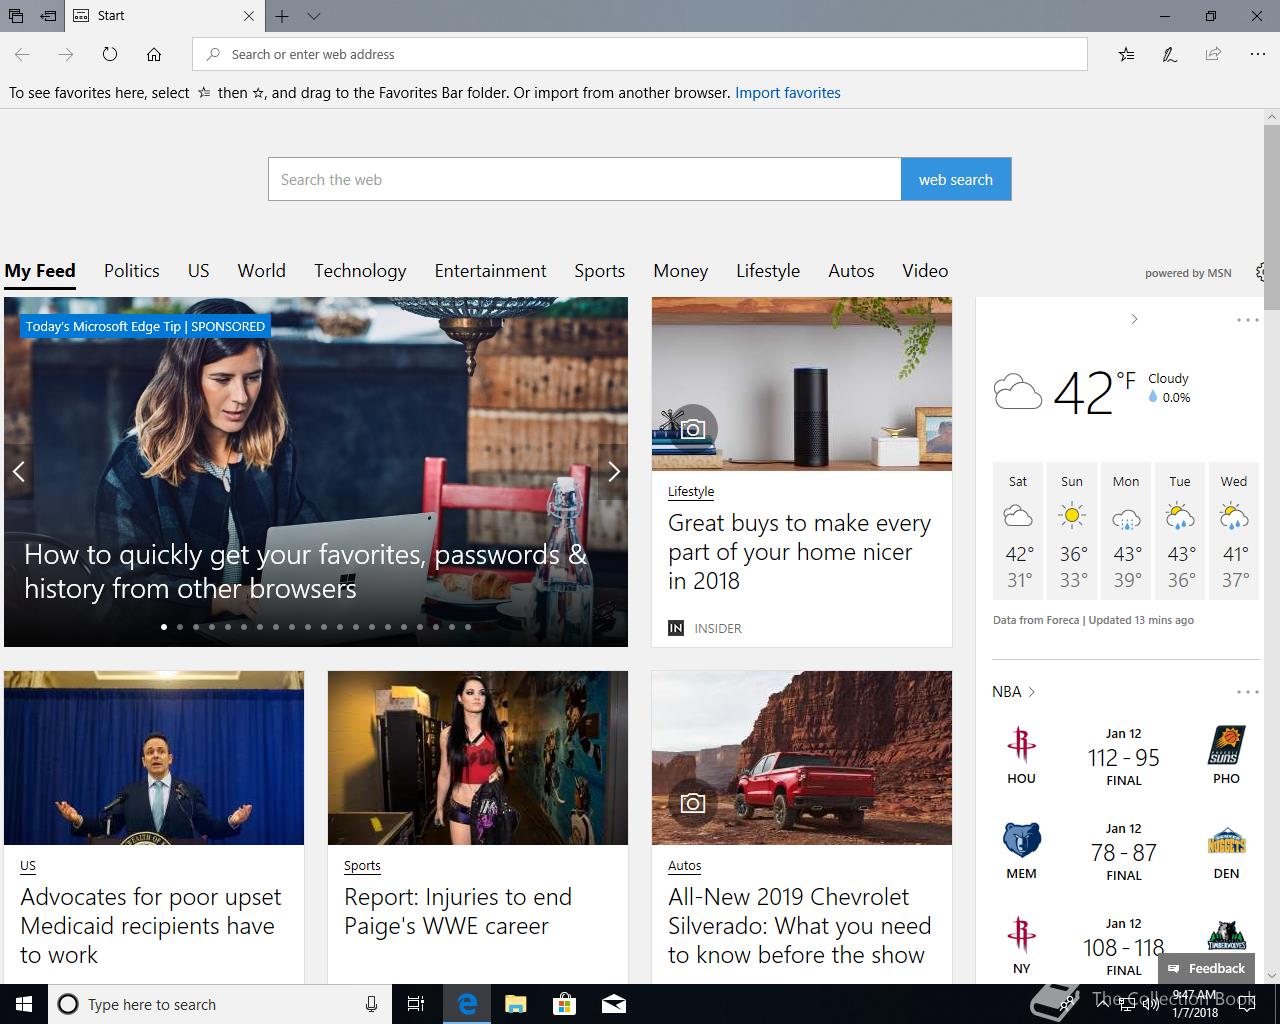The image size is (1280, 1024).
Task: Open weather card options ellipsis
Action: tap(1247, 320)
